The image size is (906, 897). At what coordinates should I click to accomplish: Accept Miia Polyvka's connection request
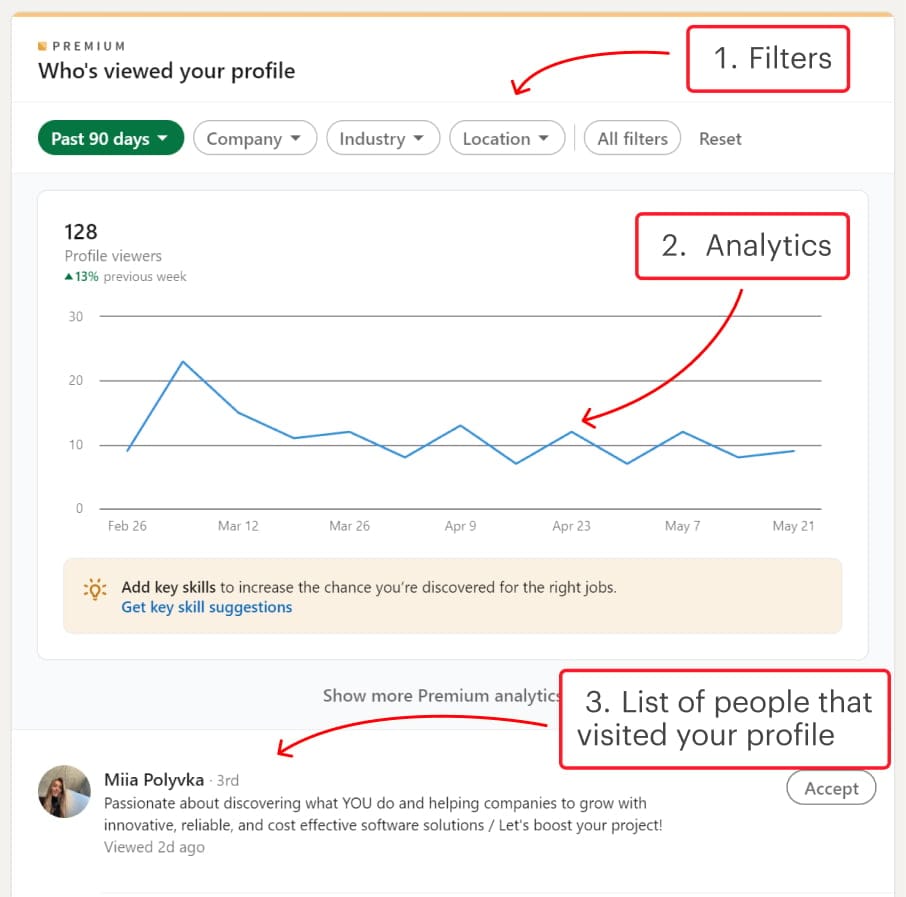[x=831, y=788]
